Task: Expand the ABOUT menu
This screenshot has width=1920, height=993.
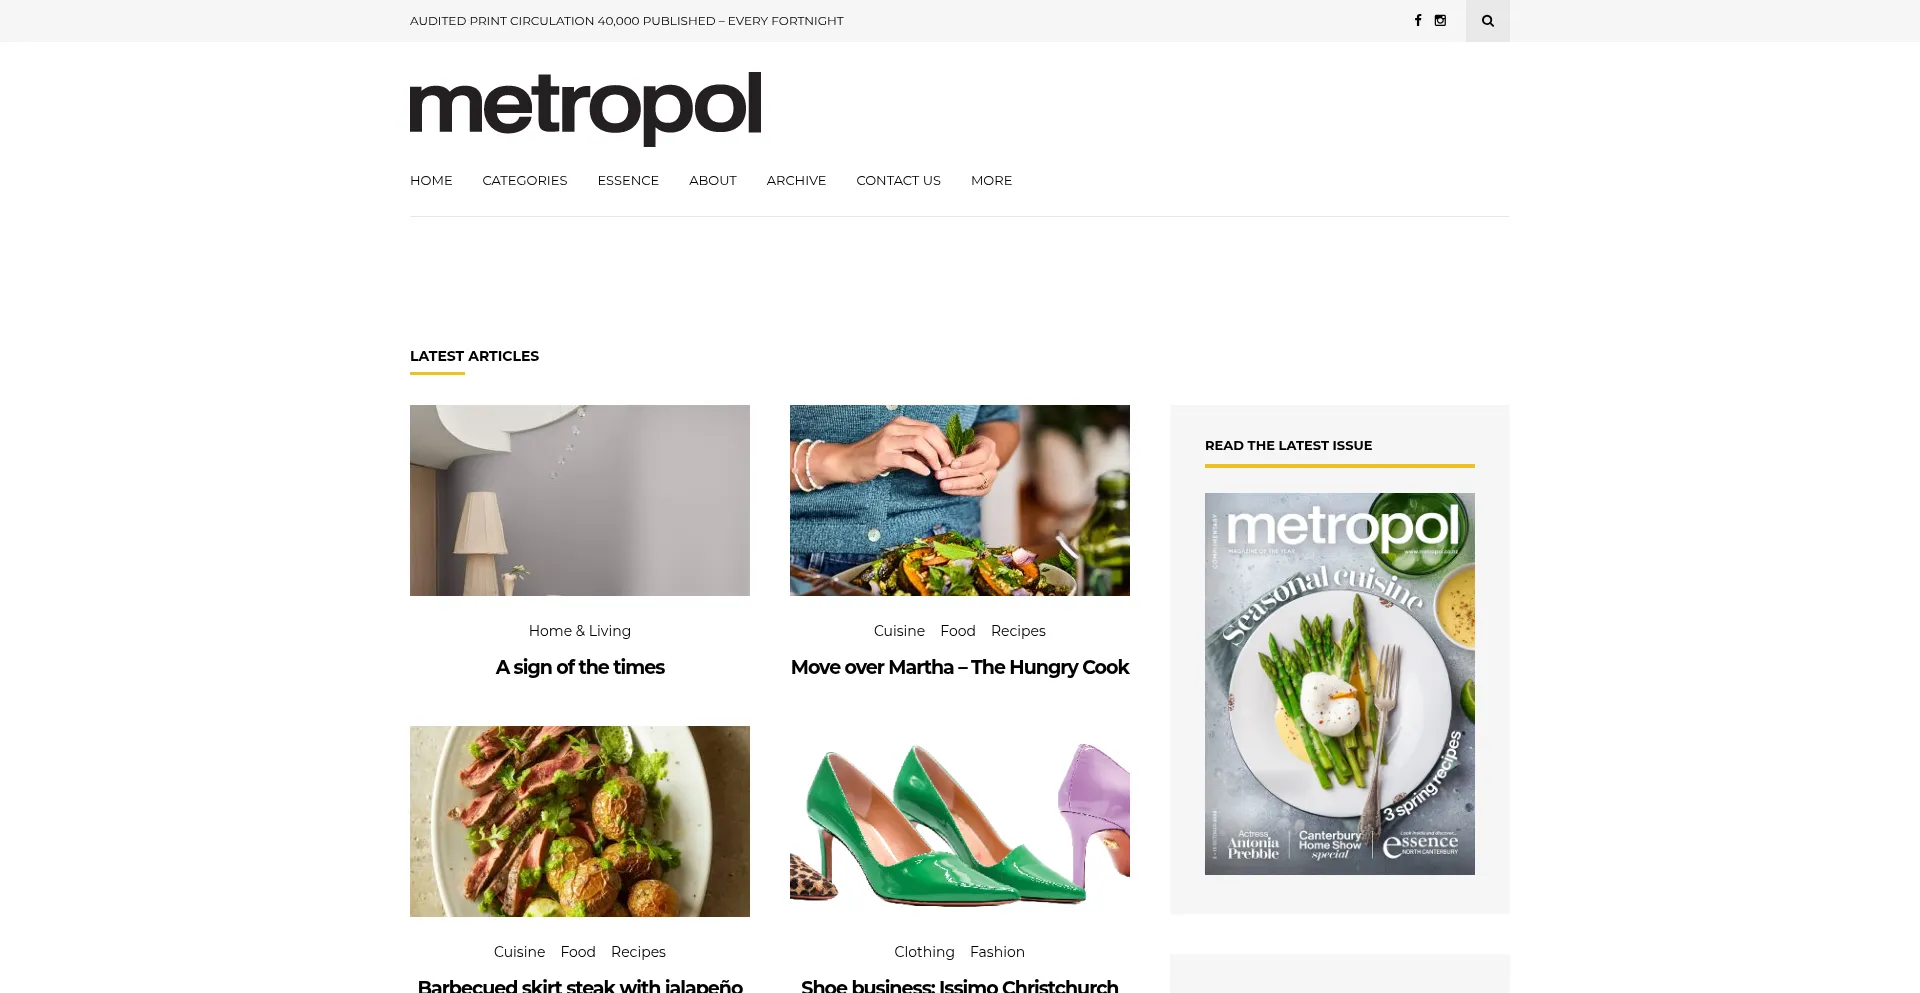Action: click(713, 181)
